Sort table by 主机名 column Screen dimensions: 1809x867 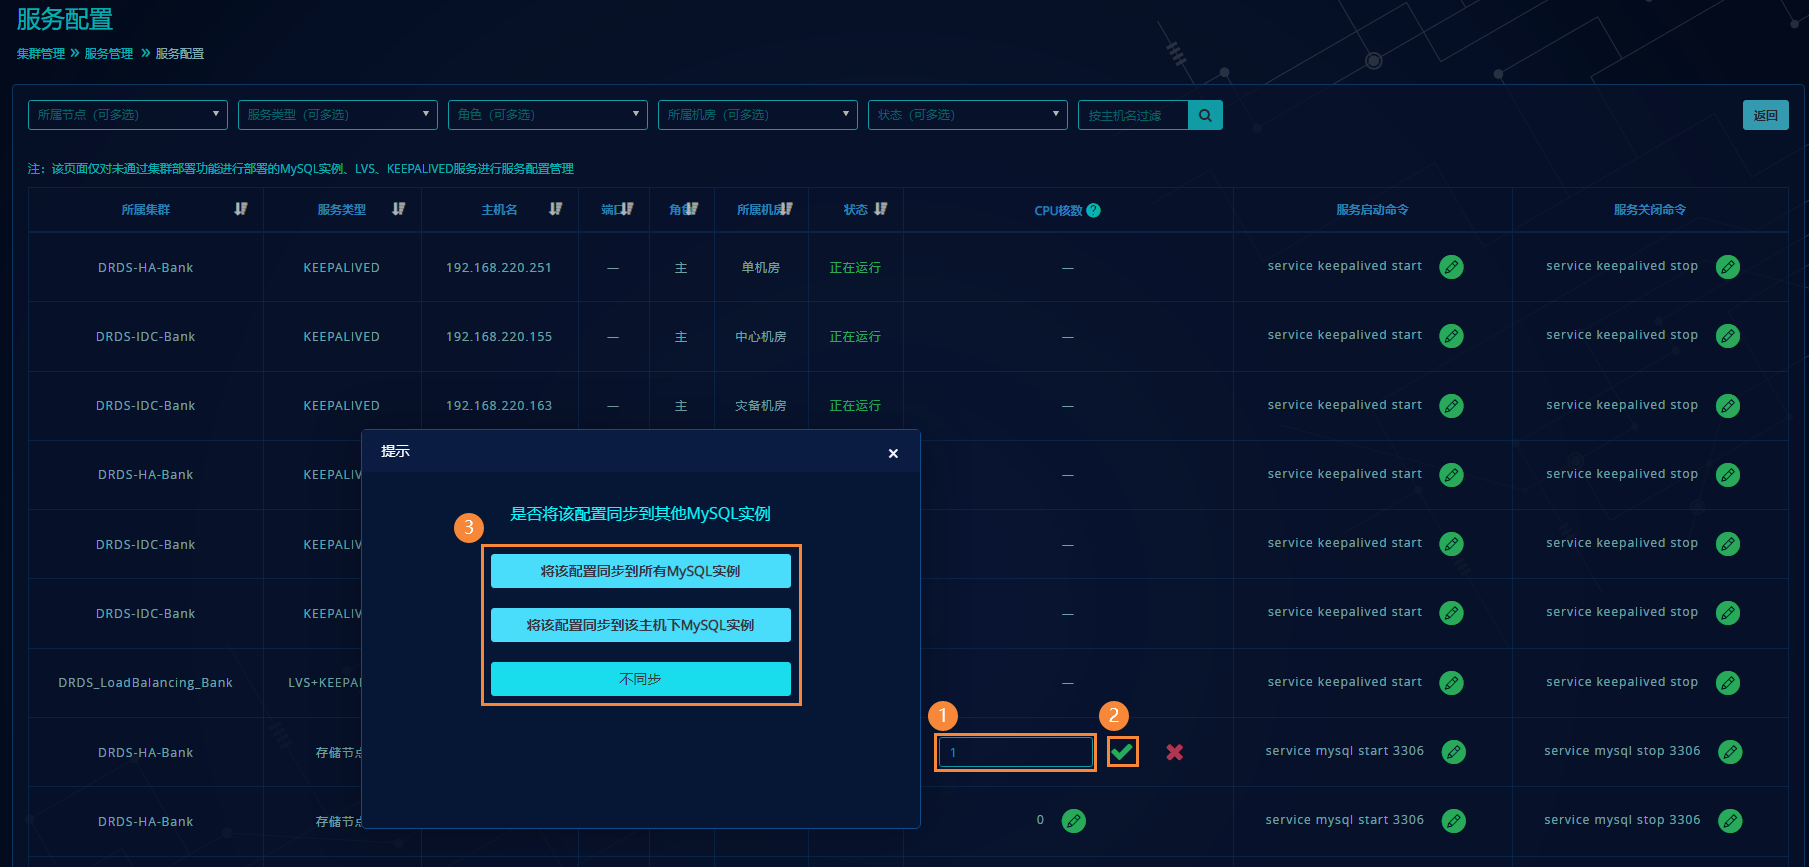(556, 209)
